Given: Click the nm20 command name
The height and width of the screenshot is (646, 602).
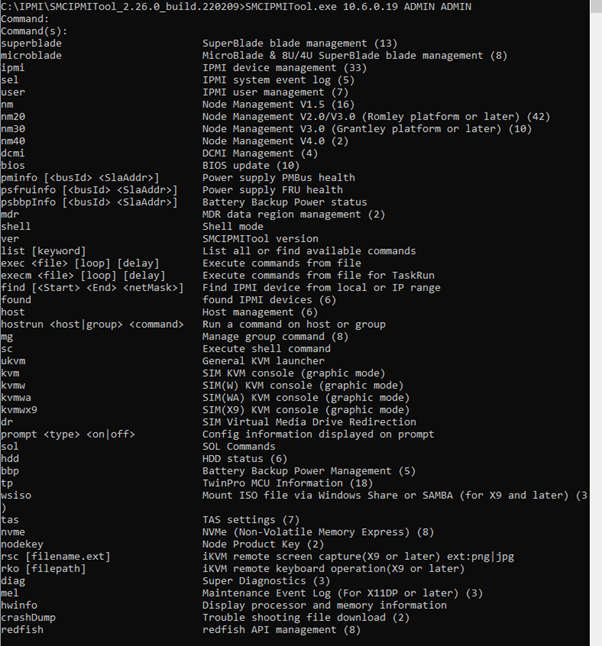Looking at the screenshot, I should pos(13,116).
